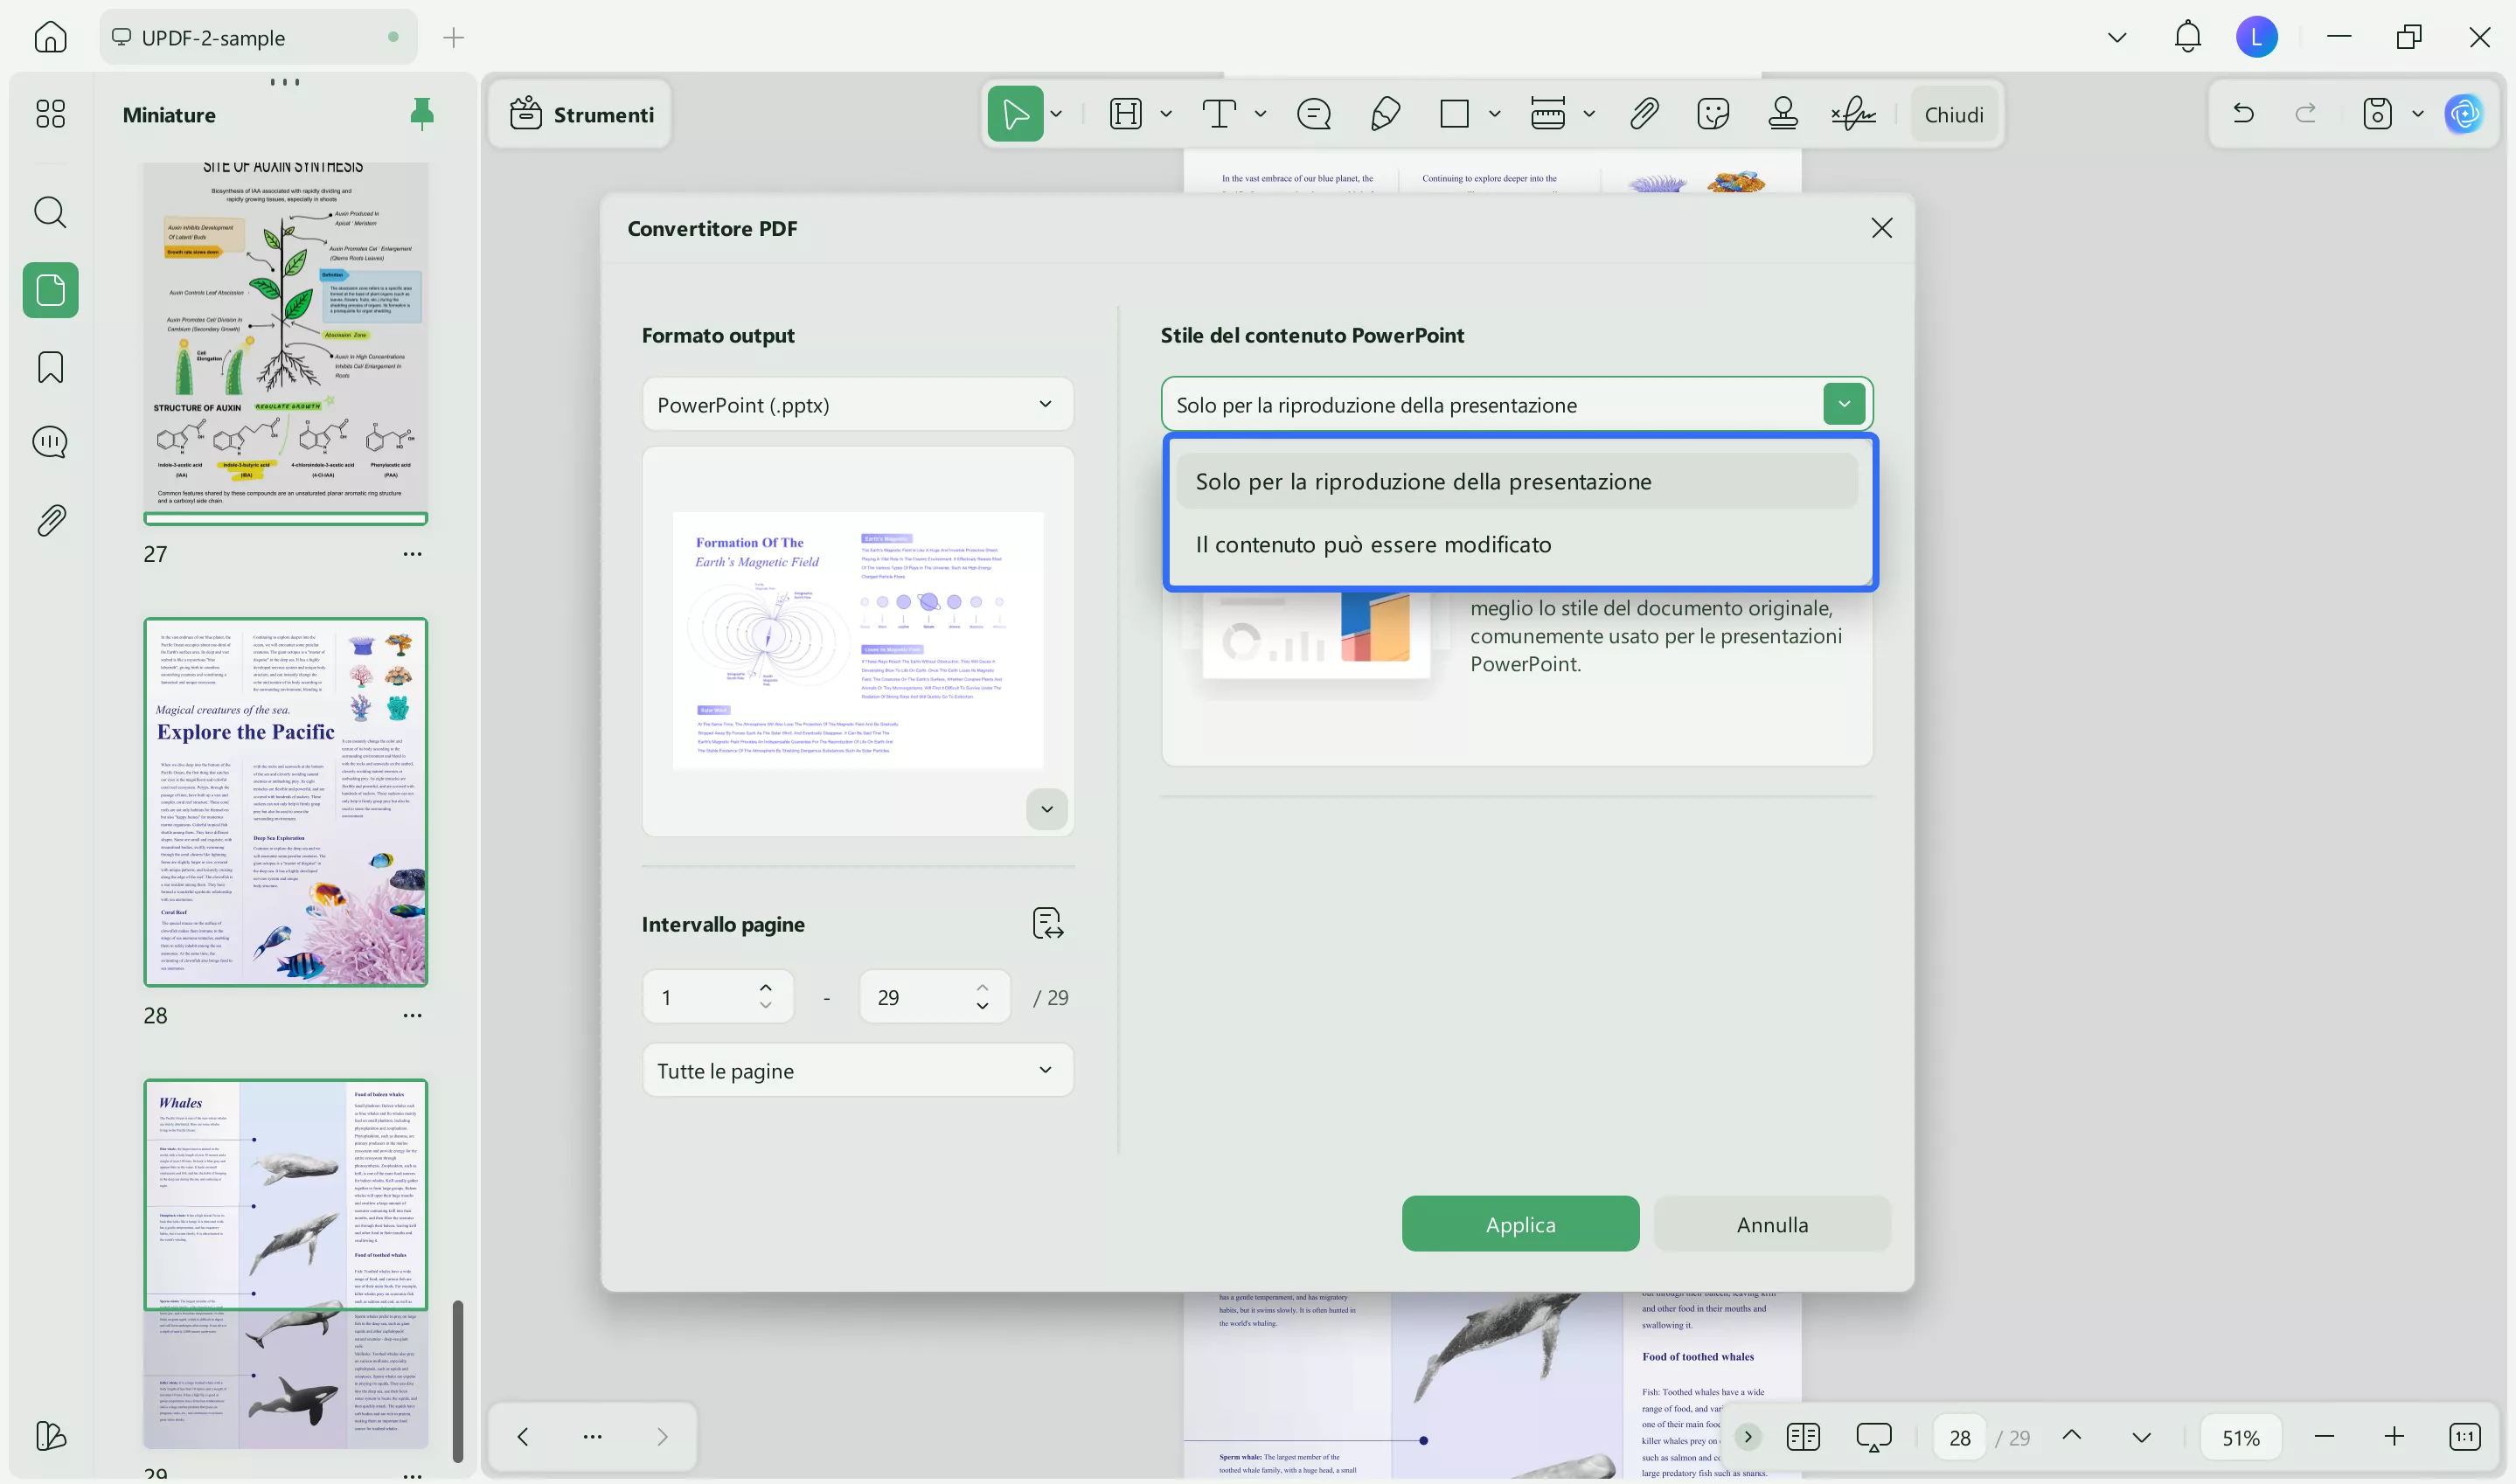
Task: Pin the Miniature panel
Action: 421,113
